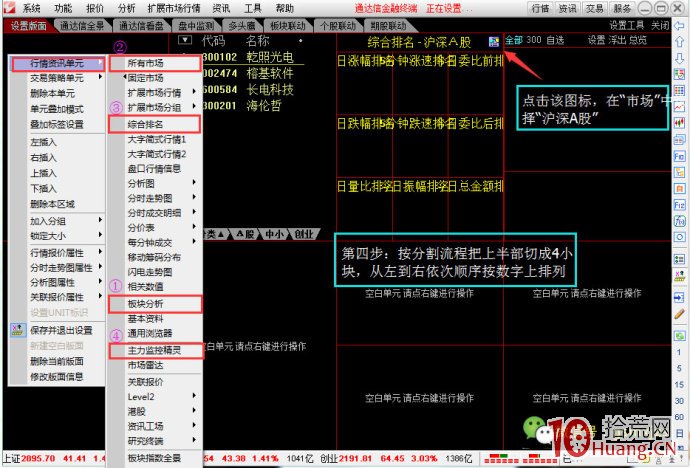Screen dimensions: 690x468
Task: Expand the 加入分组 submenu
Action: click(x=57, y=221)
